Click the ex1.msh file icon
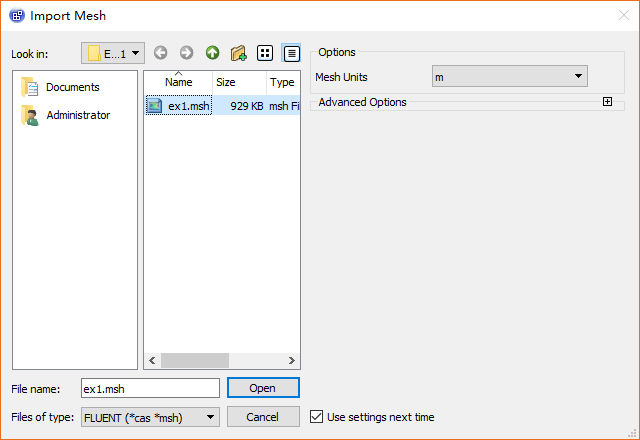This screenshot has width=640, height=440. coord(155,106)
